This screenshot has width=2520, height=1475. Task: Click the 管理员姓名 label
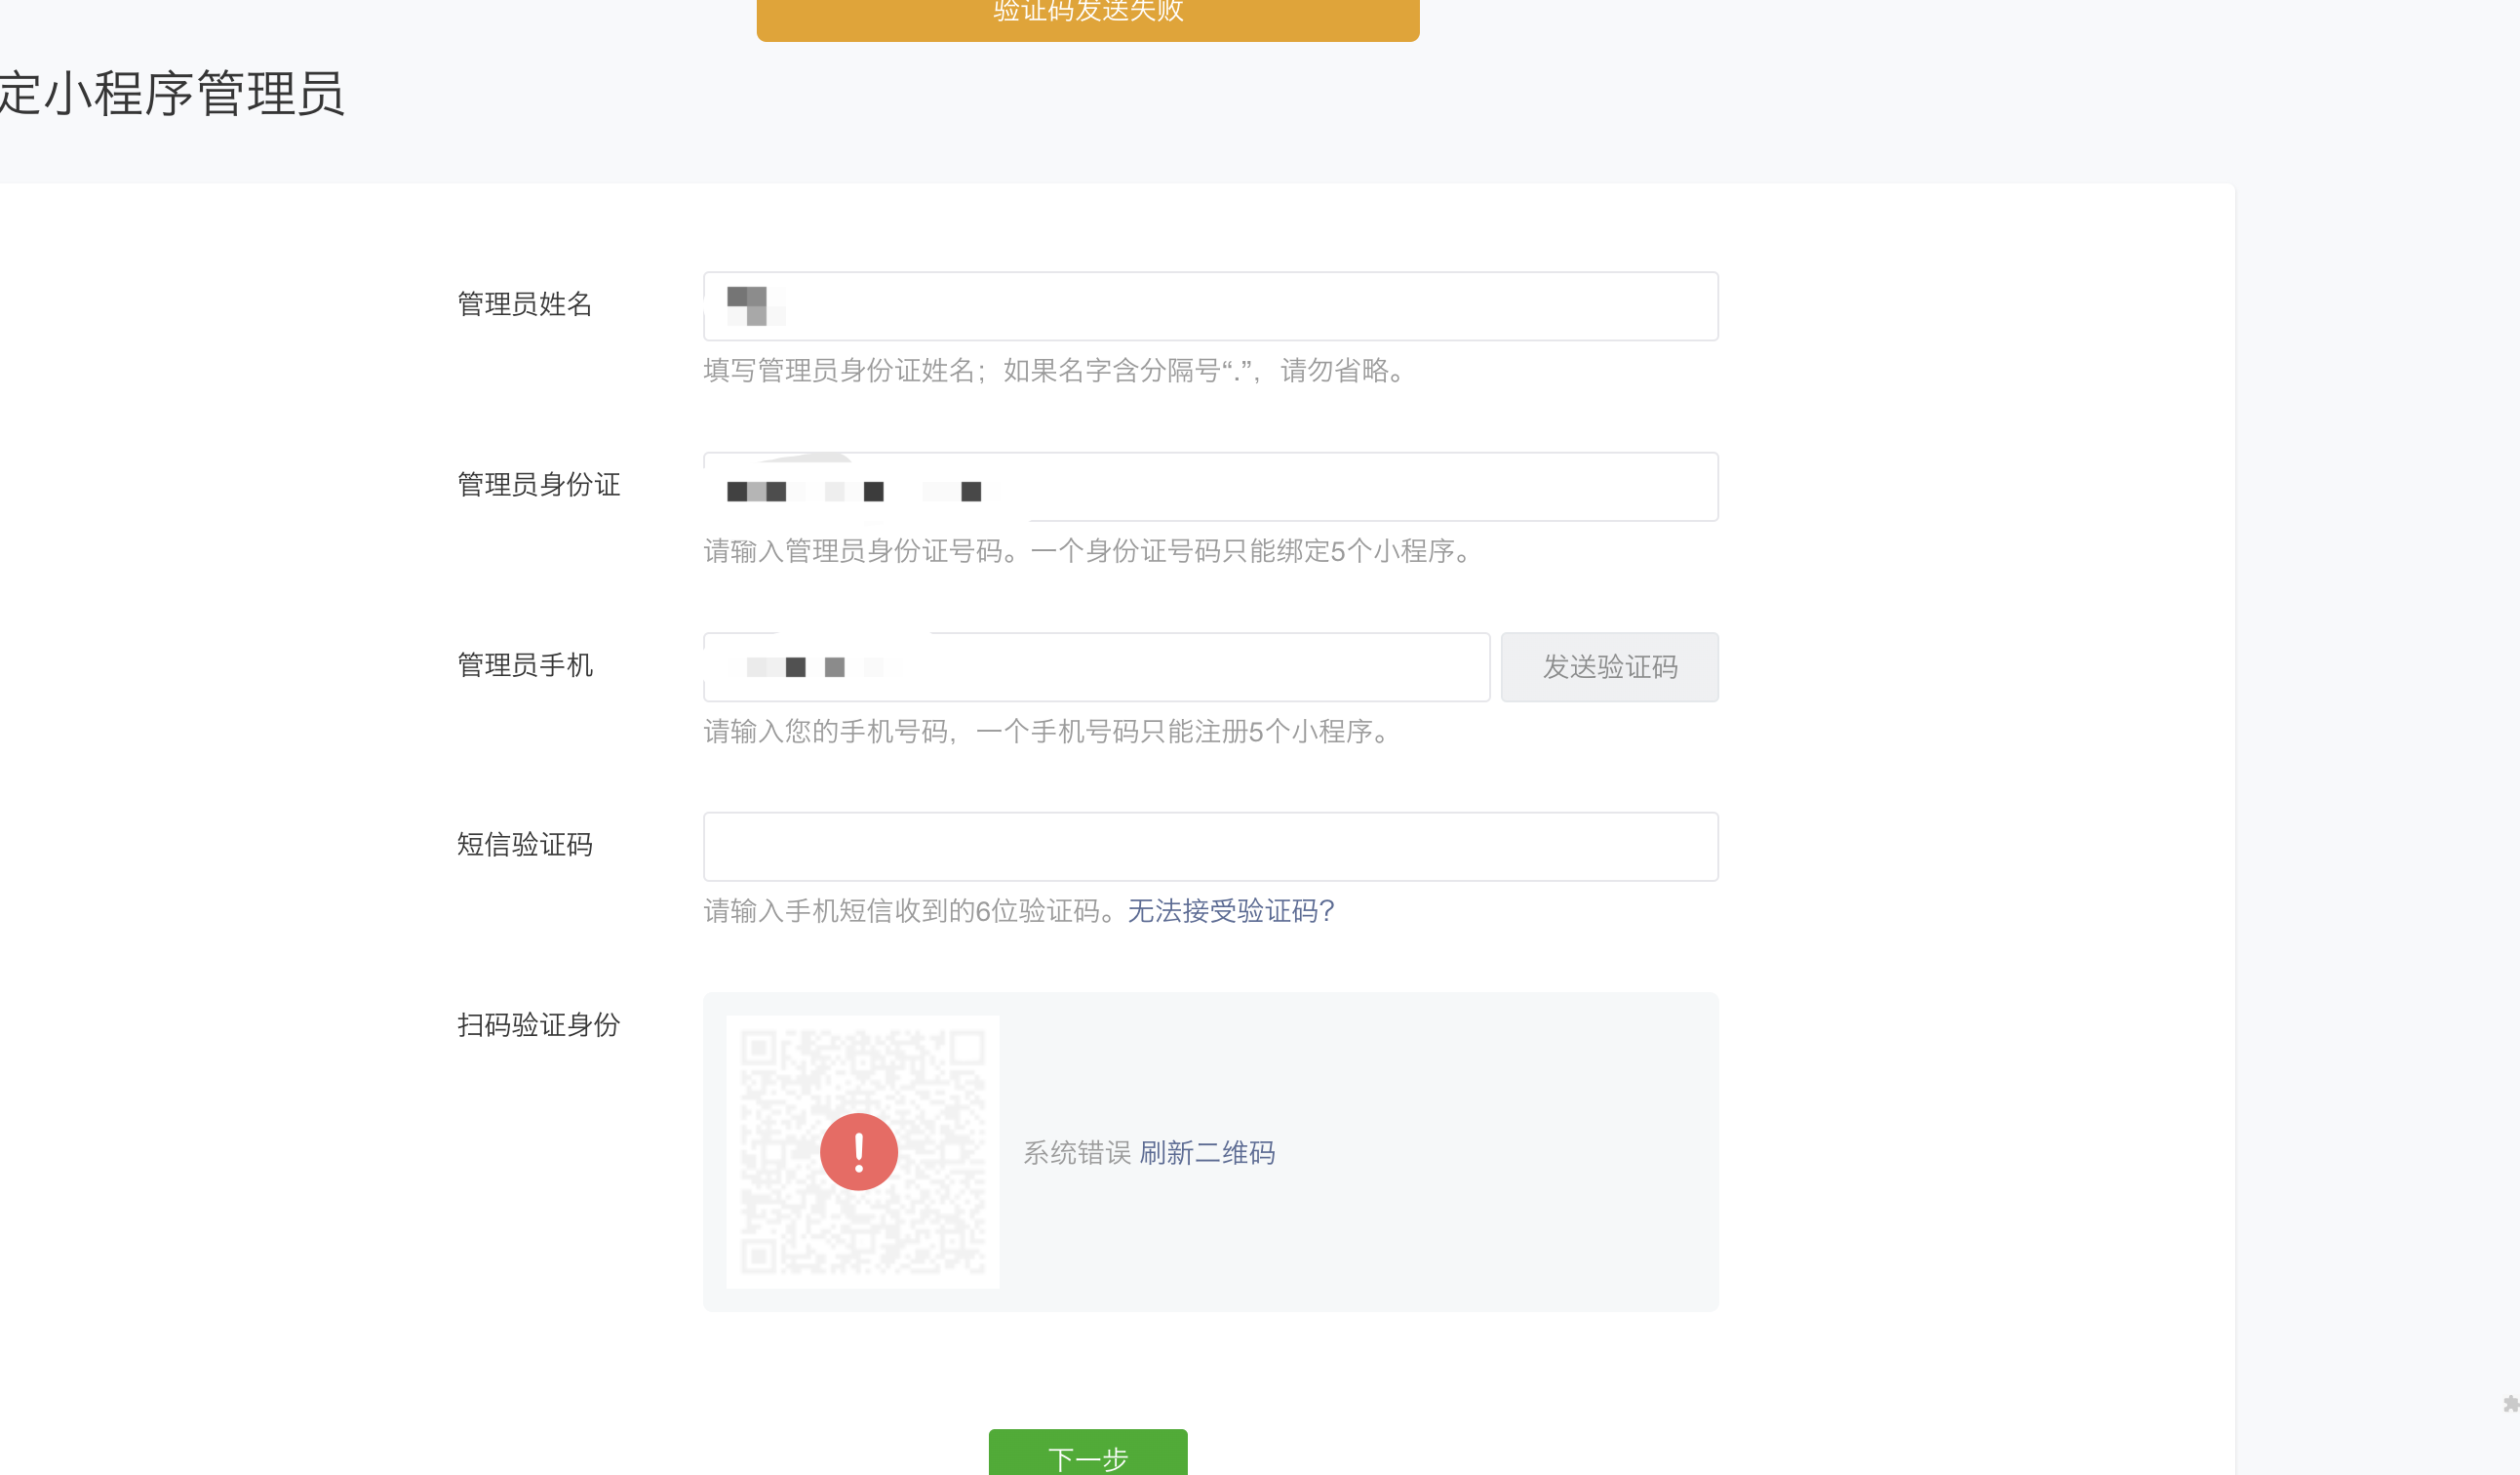coord(525,304)
